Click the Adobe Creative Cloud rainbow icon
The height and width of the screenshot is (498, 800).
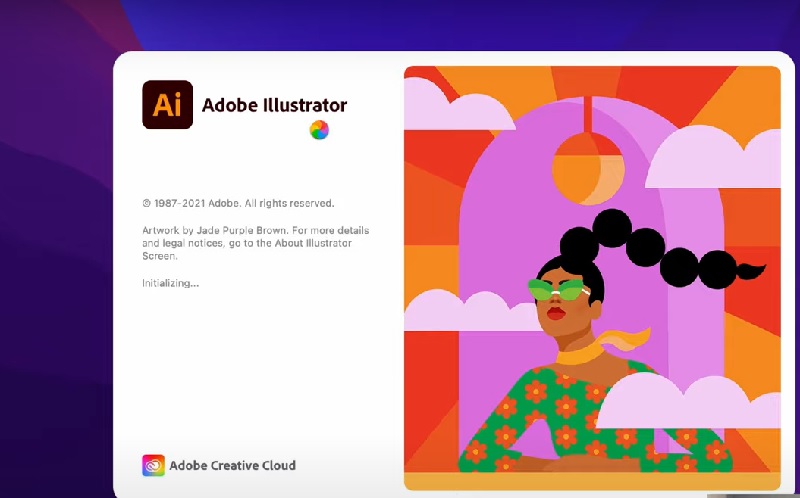pyautogui.click(x=153, y=465)
